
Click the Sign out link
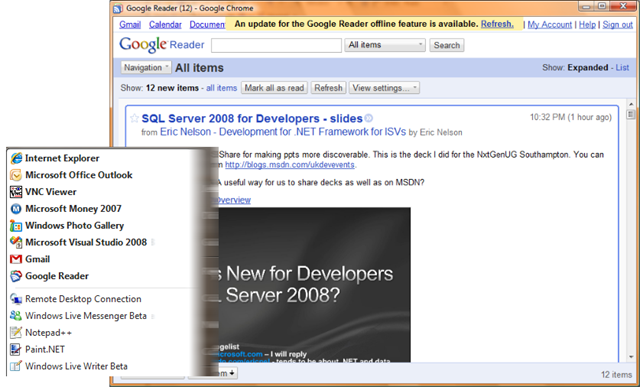pyautogui.click(x=618, y=24)
